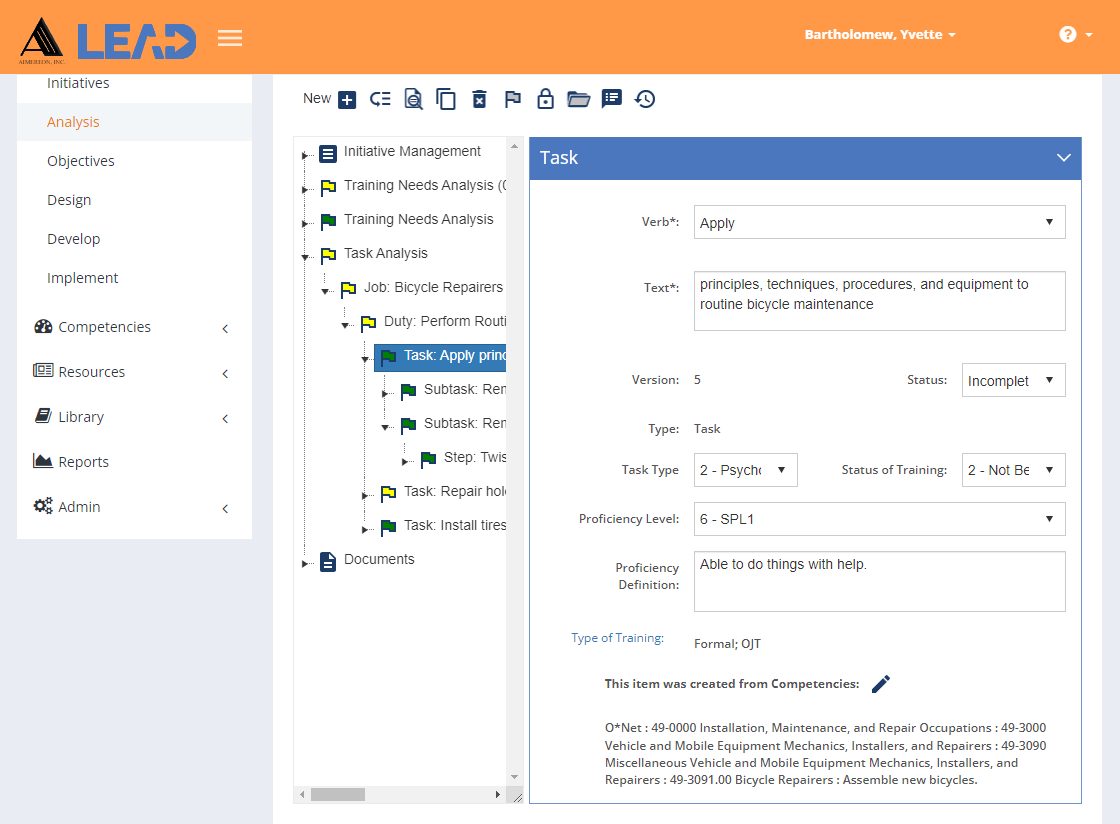
Task: Click the Admin gears icon in sidebar
Action: 43,506
